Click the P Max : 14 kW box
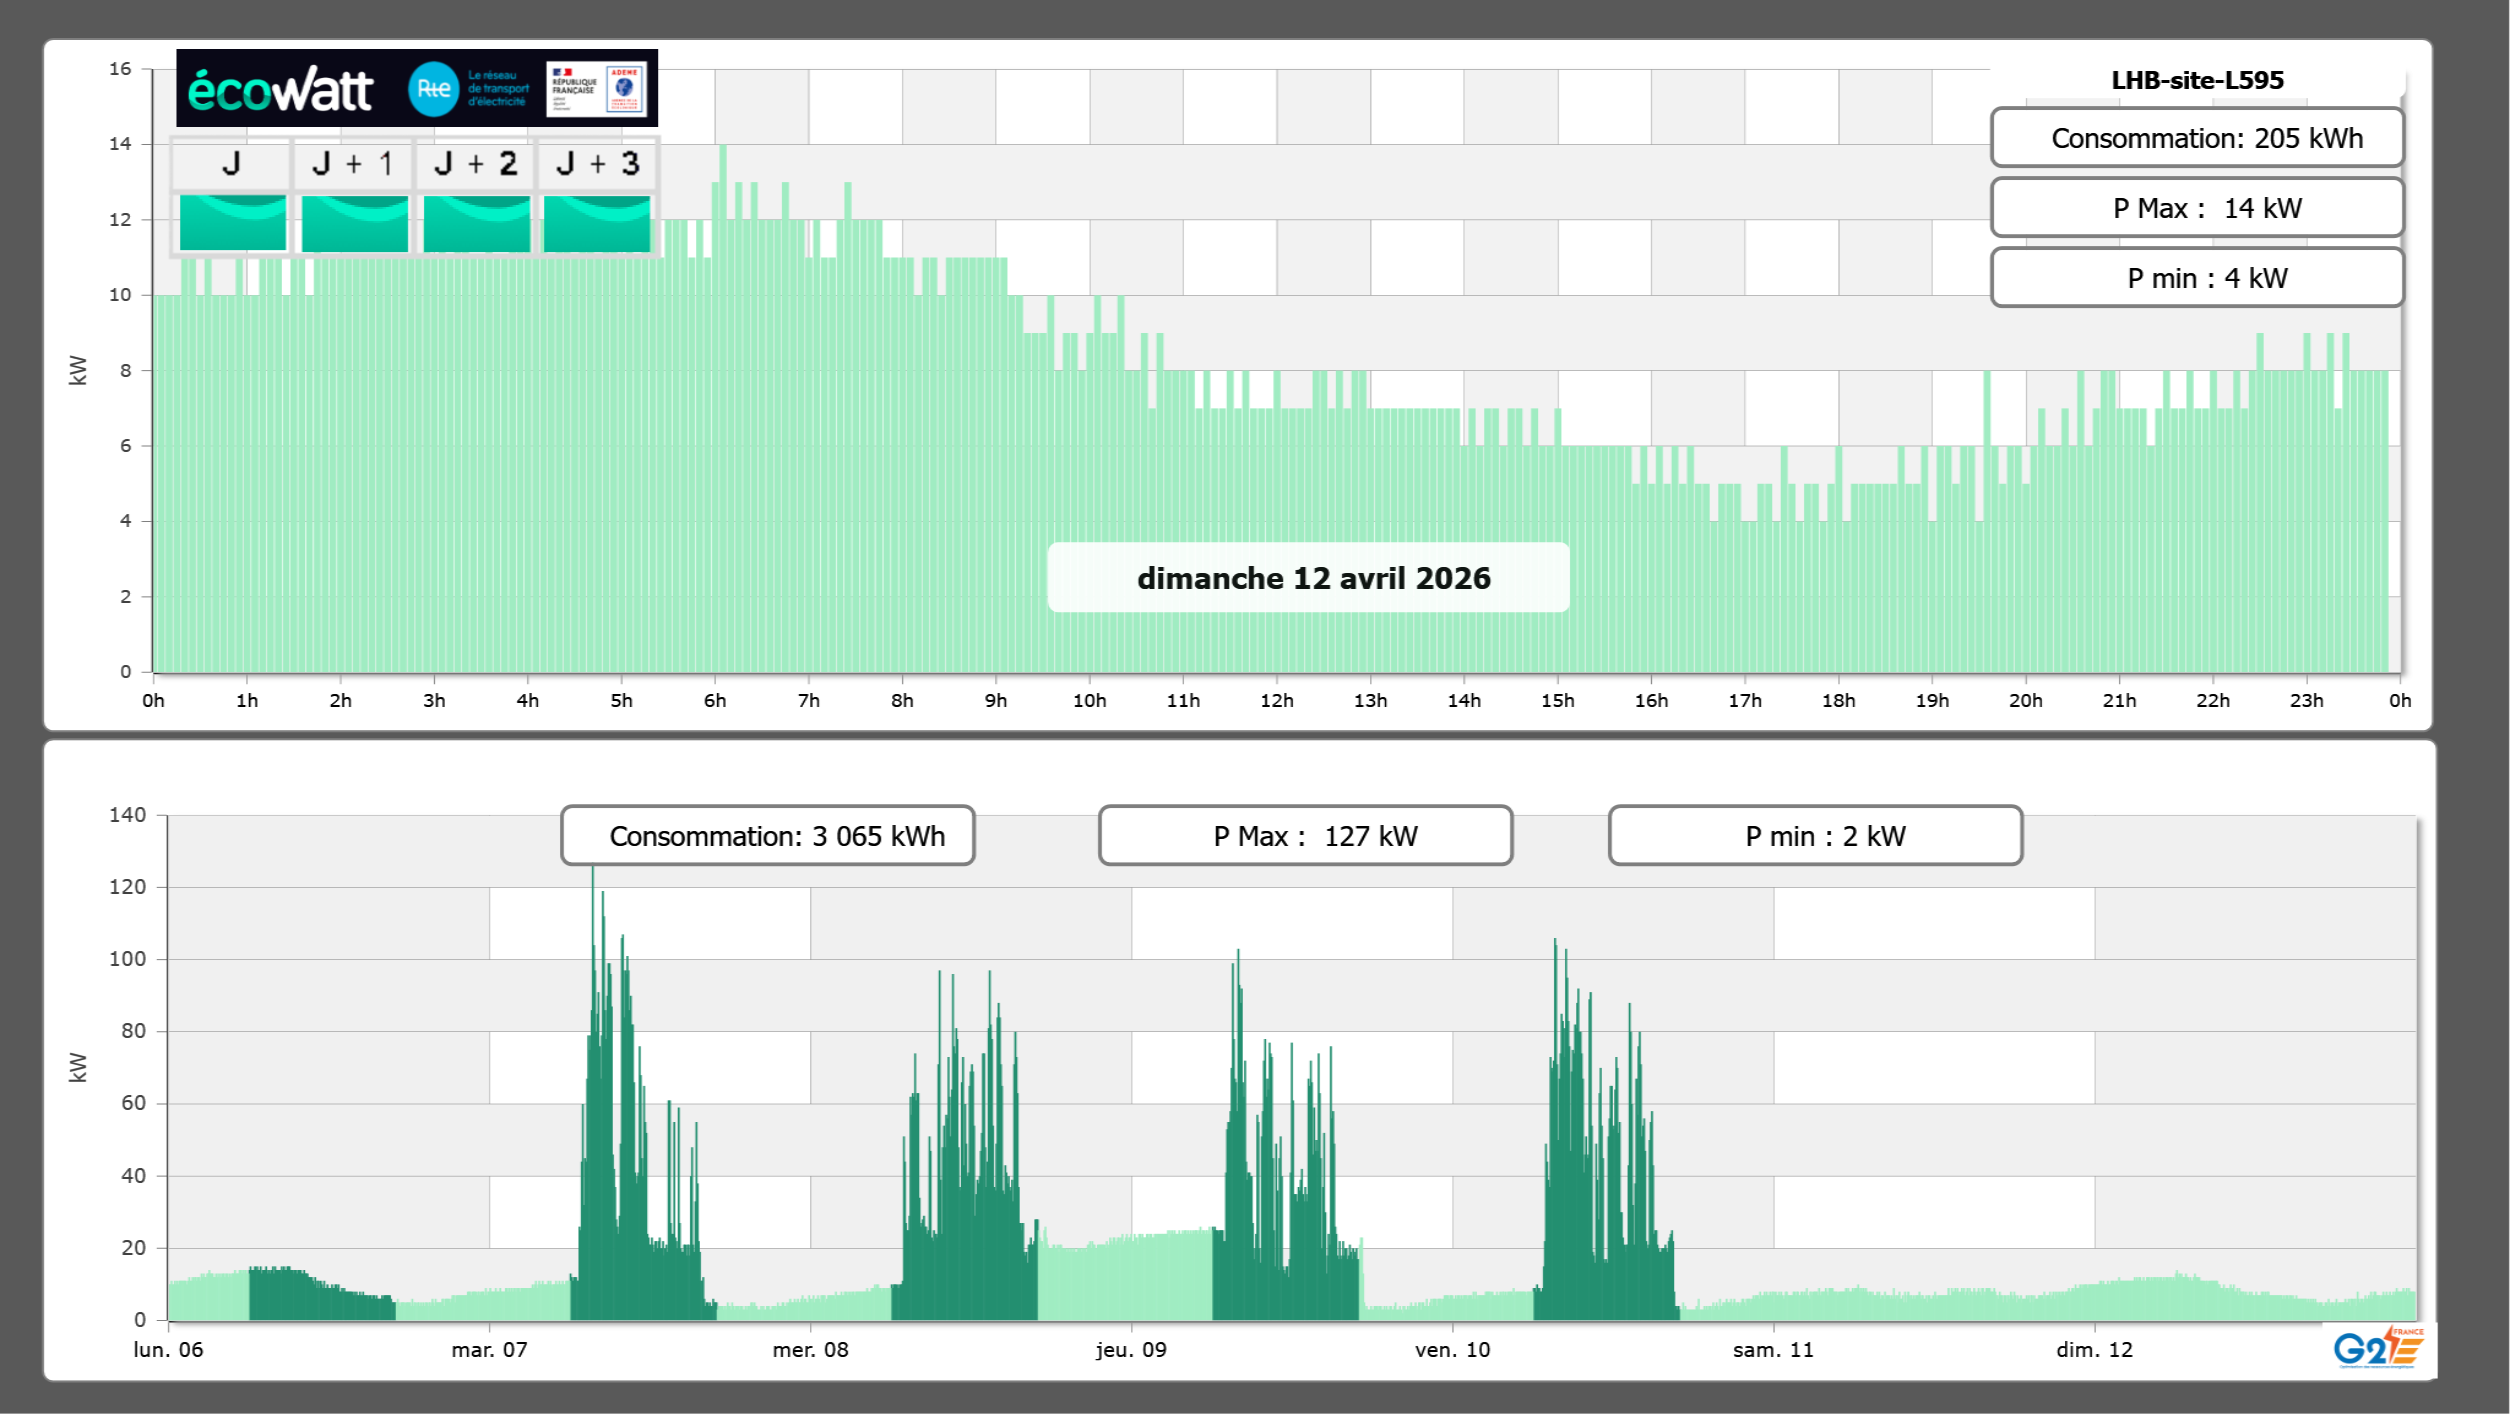This screenshot has width=2511, height=1415. pos(2196,208)
